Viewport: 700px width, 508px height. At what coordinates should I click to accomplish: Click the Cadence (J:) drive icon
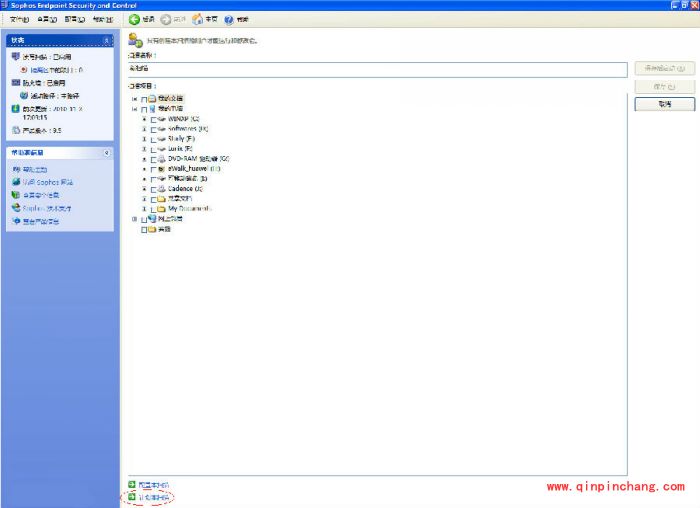[x=161, y=188]
